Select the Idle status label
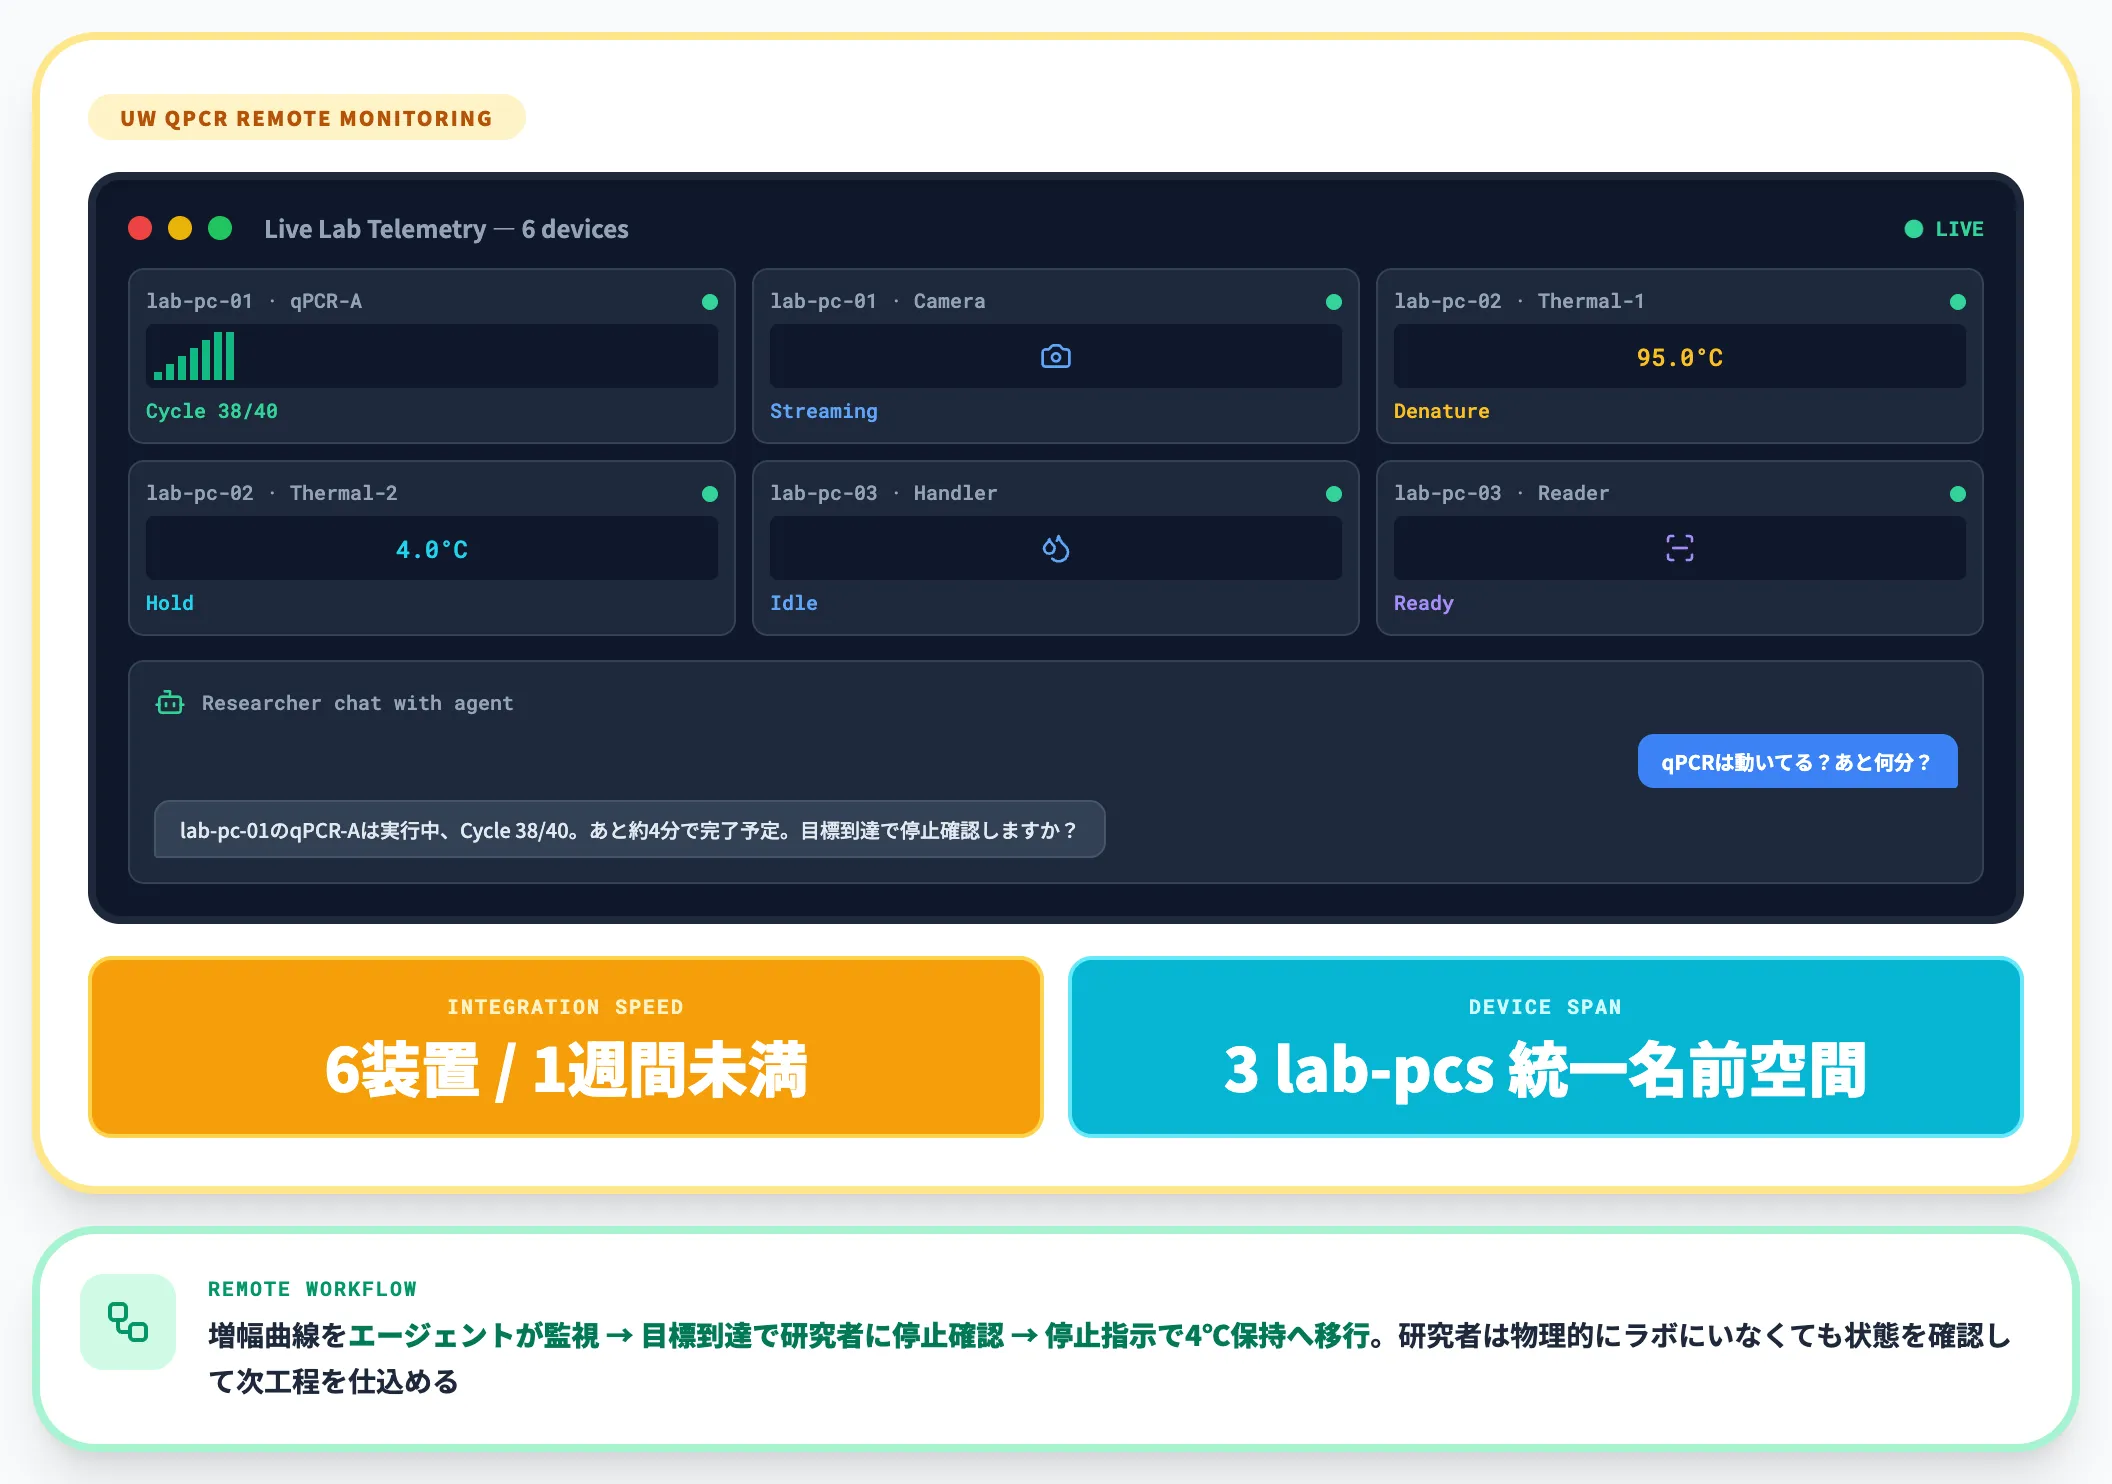Screen dimensions: 2112x1484 pyautogui.click(x=794, y=603)
